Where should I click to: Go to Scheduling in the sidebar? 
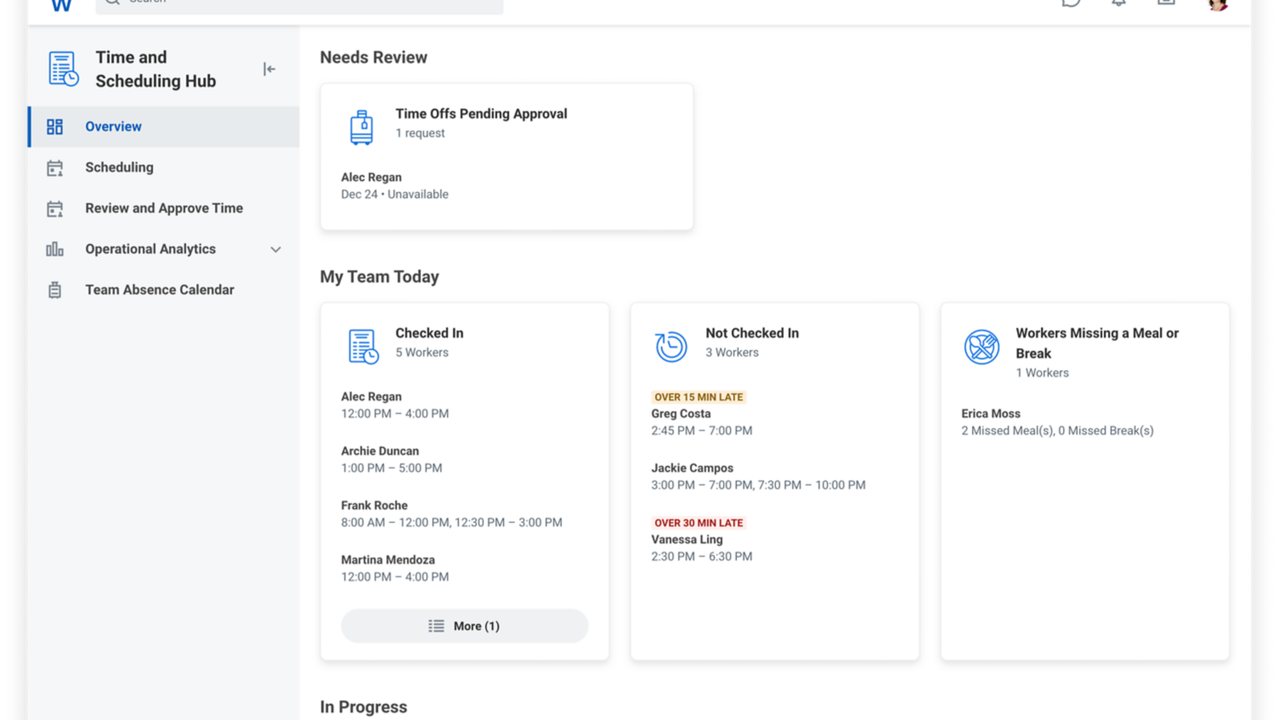click(x=119, y=167)
